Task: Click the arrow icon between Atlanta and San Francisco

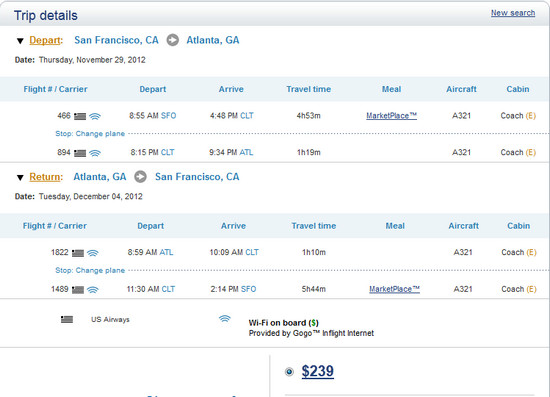Action: [140, 176]
